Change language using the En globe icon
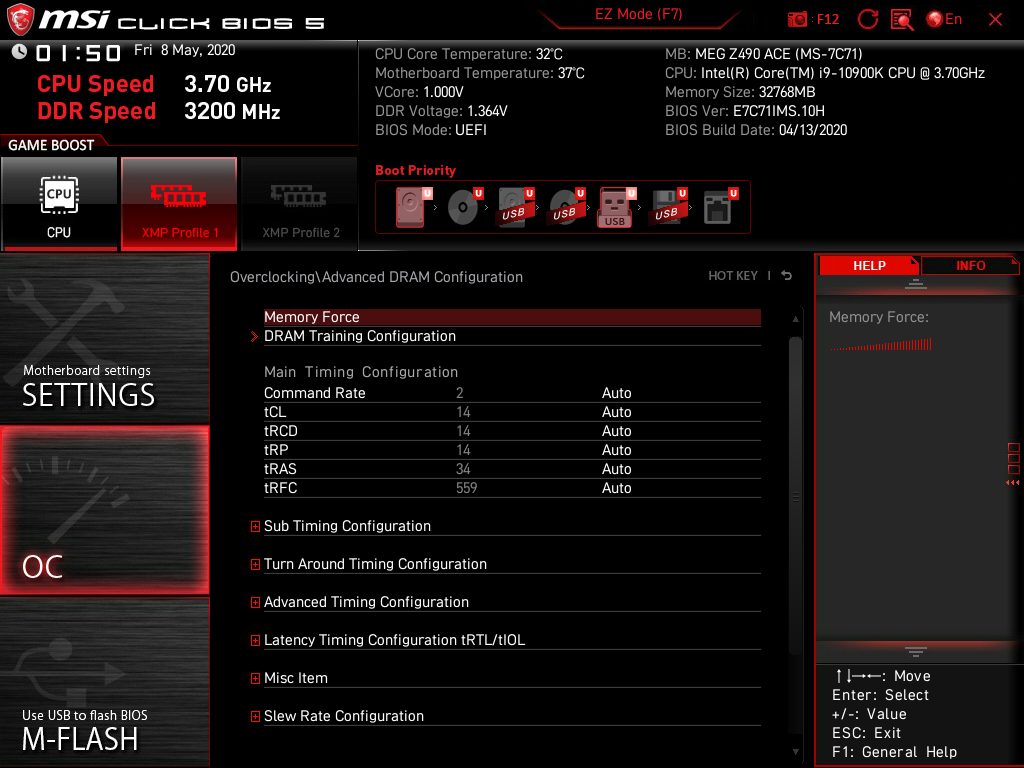The height and width of the screenshot is (768, 1024). tap(944, 20)
